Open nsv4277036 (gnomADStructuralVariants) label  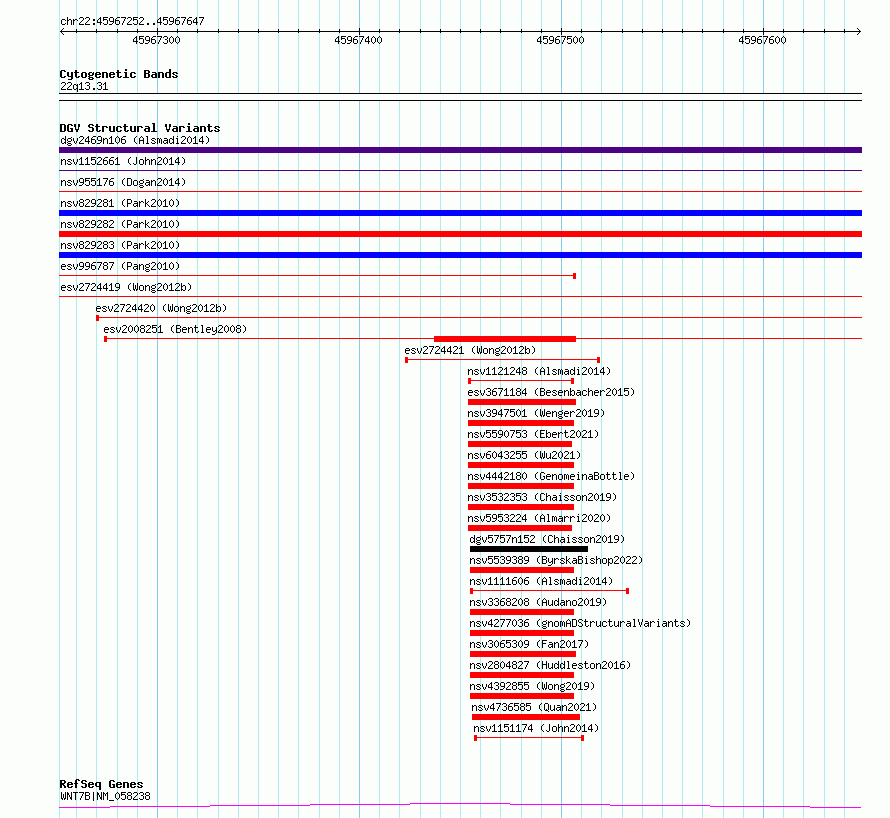click(x=580, y=623)
